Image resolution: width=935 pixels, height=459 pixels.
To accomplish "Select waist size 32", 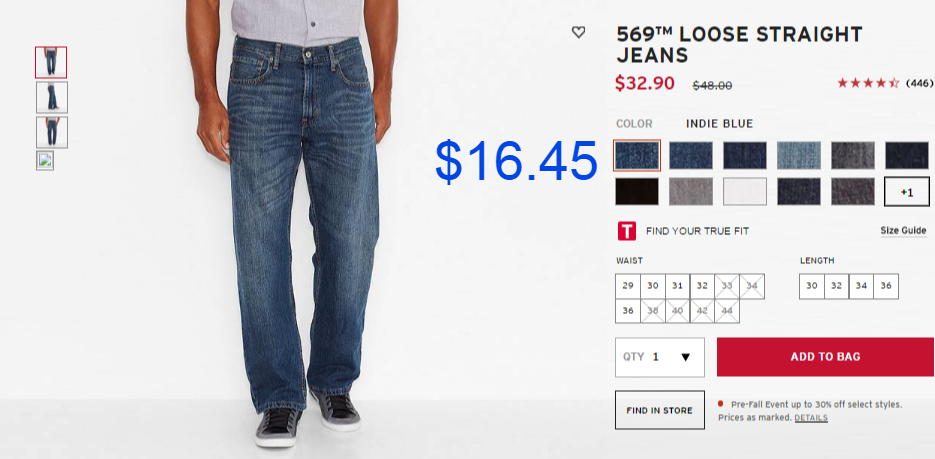I will [x=702, y=286].
